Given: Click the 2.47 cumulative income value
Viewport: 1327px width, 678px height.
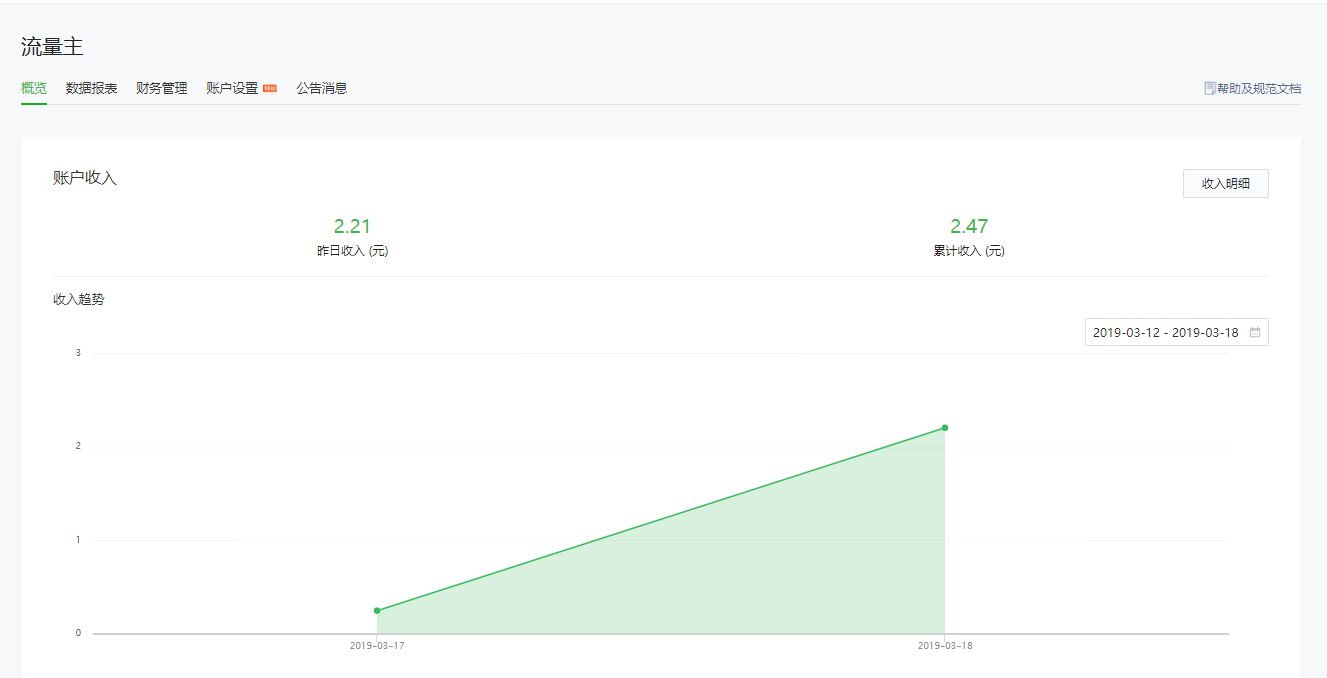Looking at the screenshot, I should (x=969, y=227).
